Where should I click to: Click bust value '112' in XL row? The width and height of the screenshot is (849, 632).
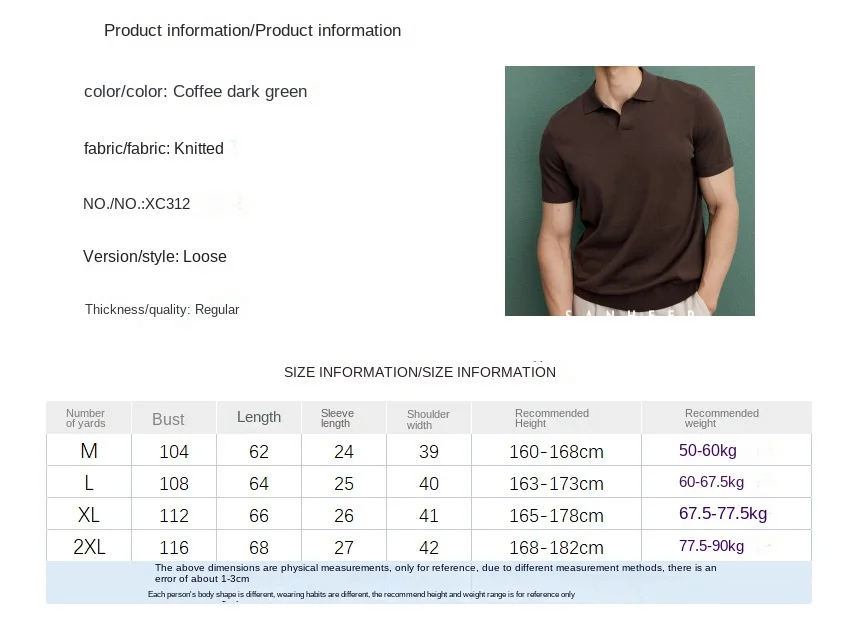click(x=174, y=516)
